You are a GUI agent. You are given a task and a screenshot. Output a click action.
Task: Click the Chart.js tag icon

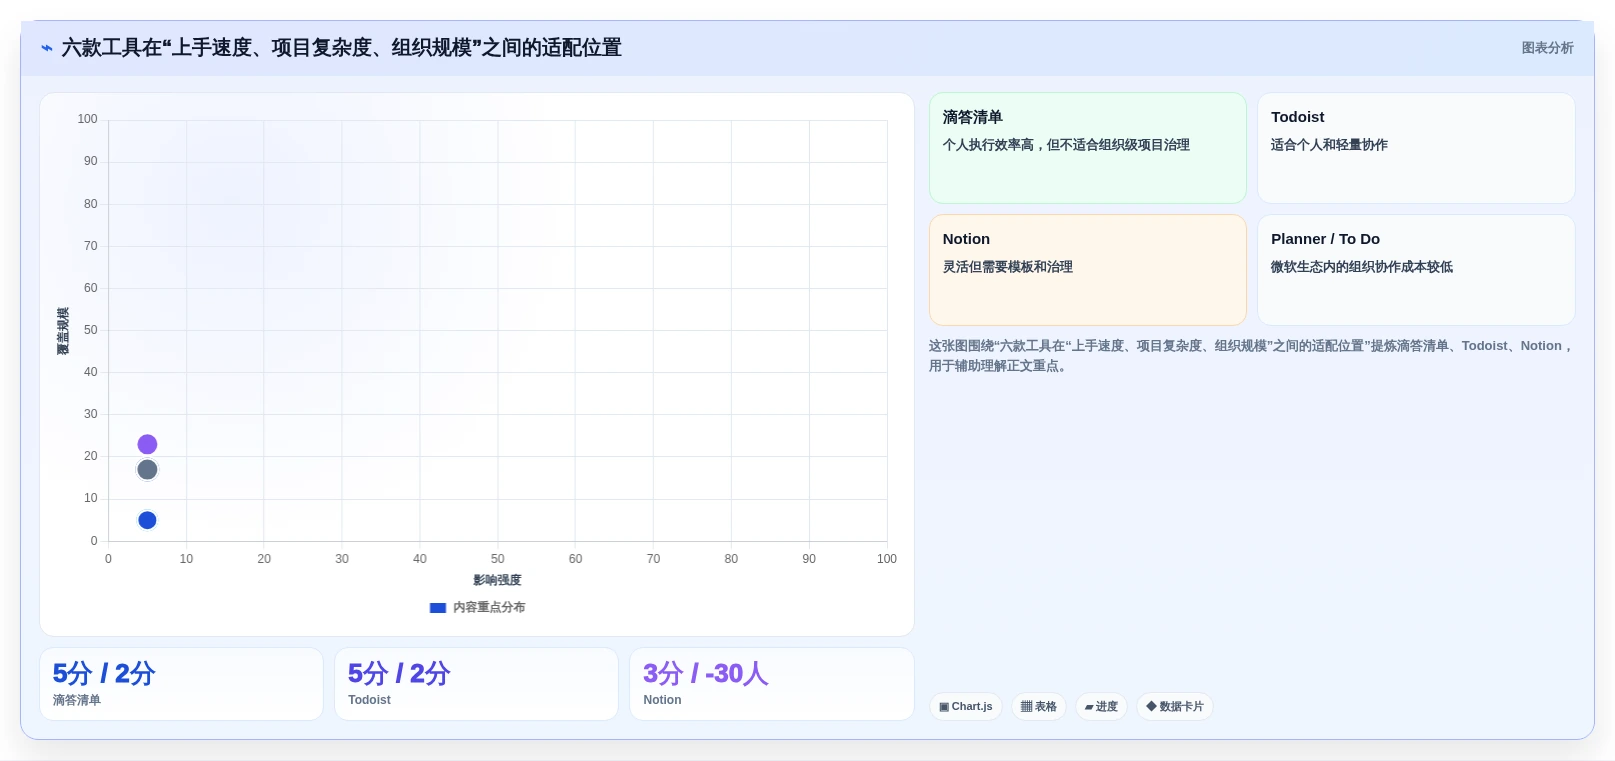(944, 707)
